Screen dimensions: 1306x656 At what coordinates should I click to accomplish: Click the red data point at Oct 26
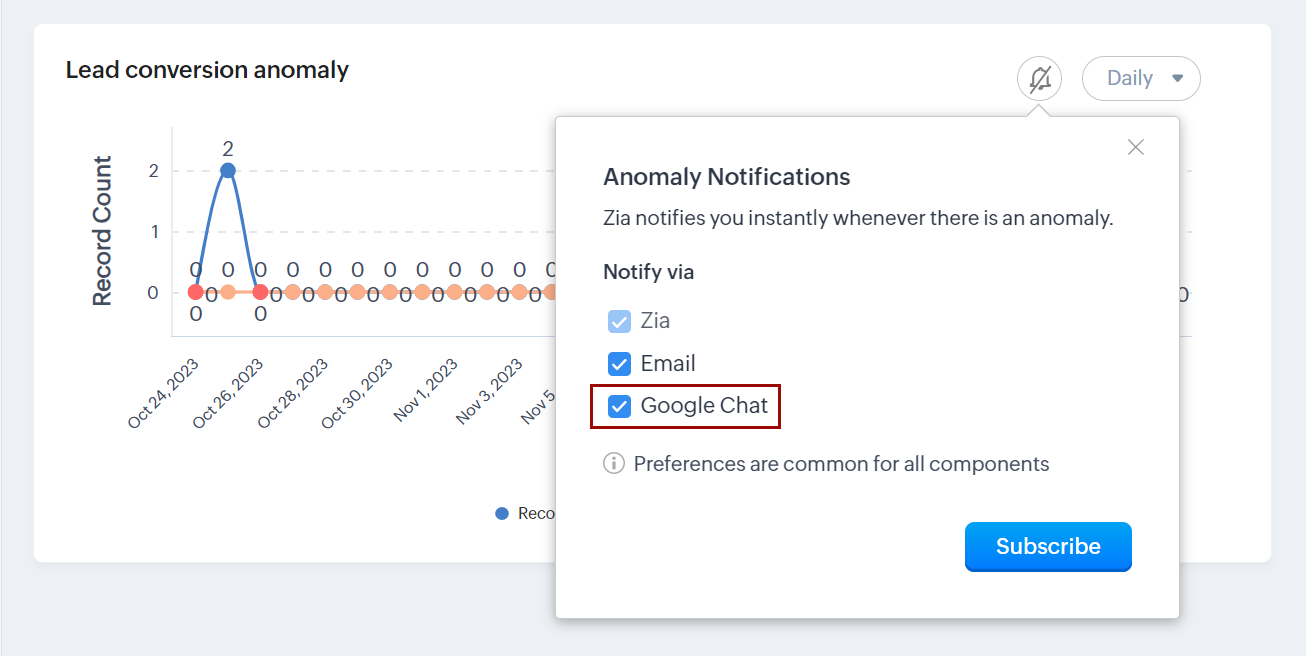point(260,292)
